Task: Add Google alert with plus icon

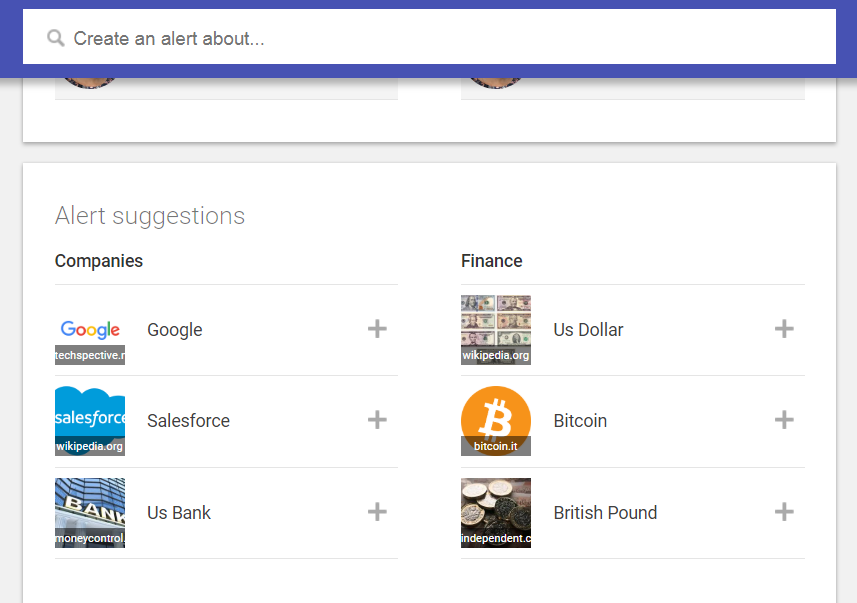Action: 377,329
